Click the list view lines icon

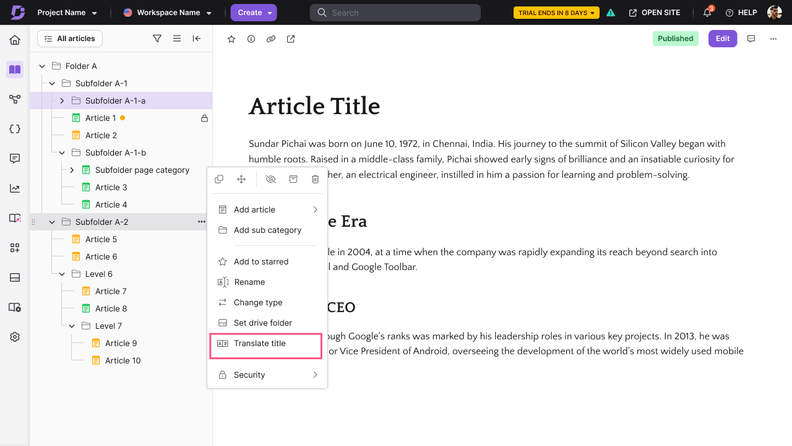[x=177, y=38]
